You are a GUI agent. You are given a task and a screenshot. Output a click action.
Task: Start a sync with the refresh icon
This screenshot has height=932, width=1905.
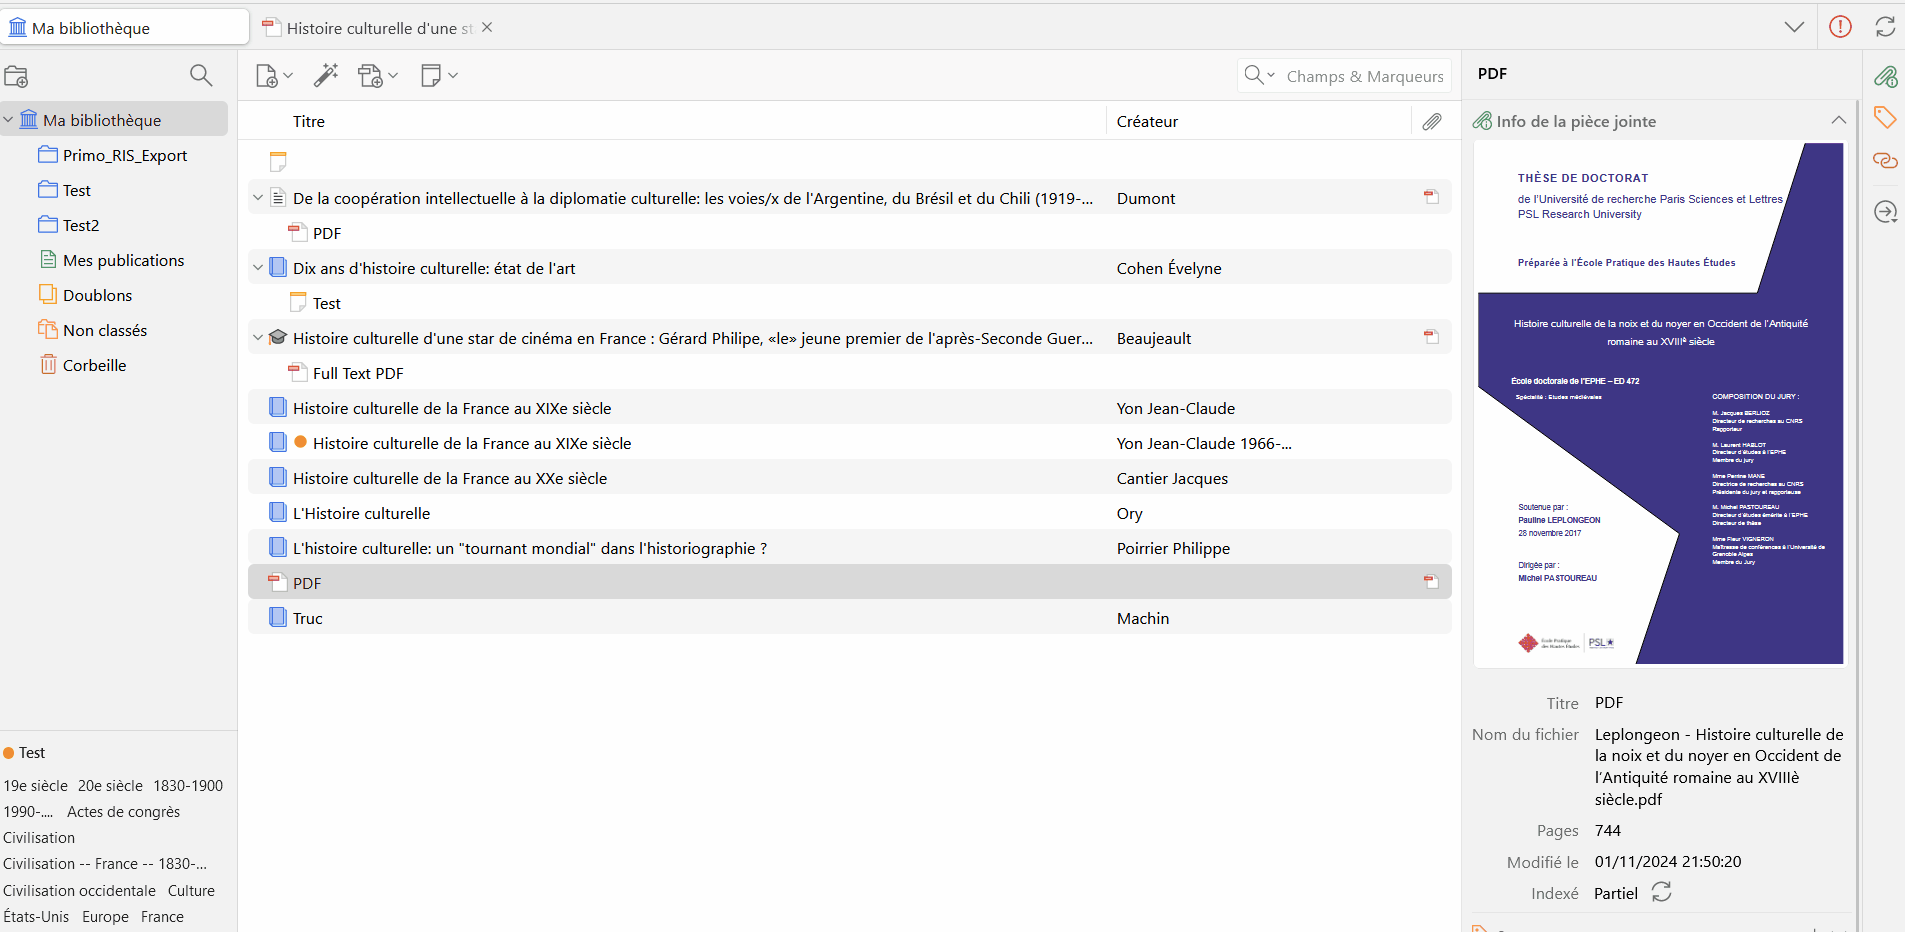[1886, 27]
